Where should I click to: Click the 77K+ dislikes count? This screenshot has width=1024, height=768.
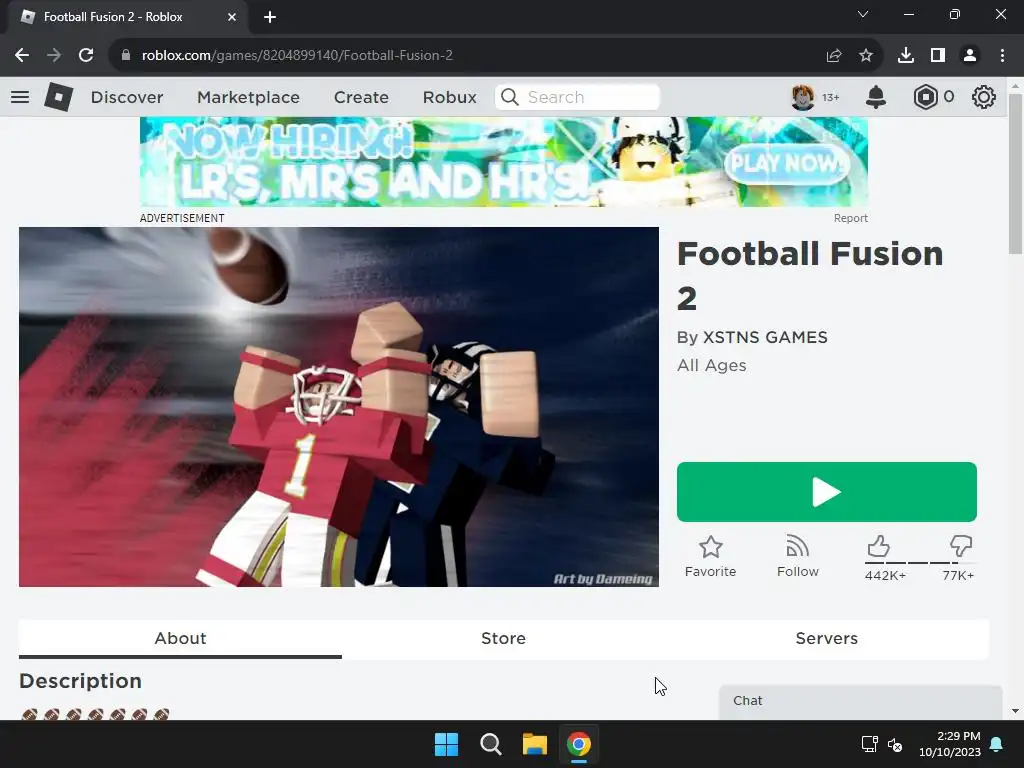[958, 576]
